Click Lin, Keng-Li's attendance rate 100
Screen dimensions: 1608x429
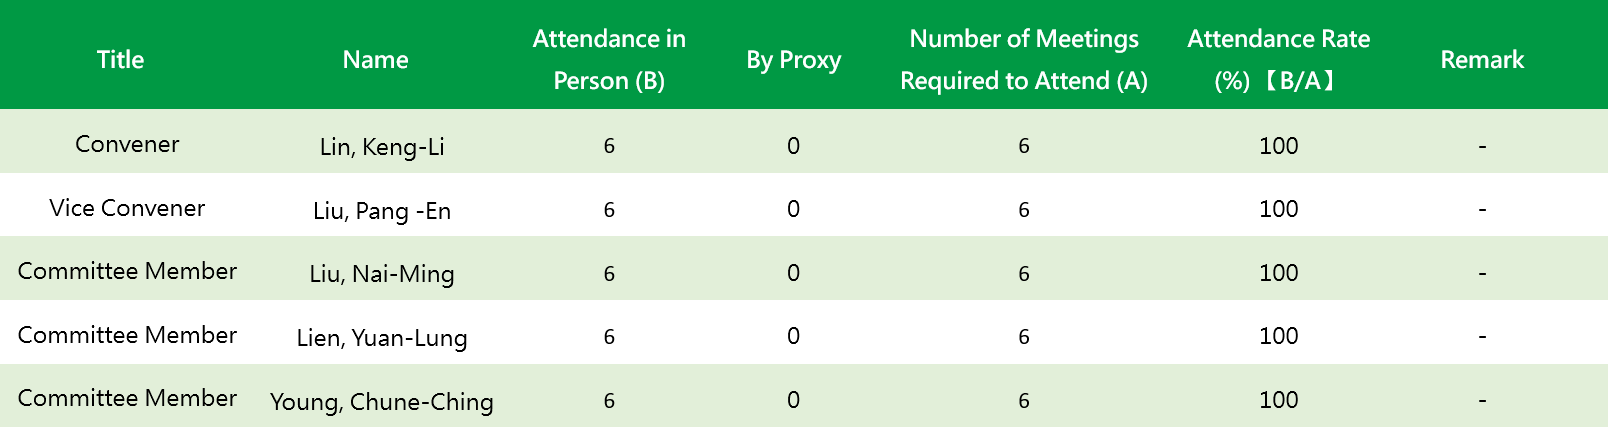click(1278, 146)
